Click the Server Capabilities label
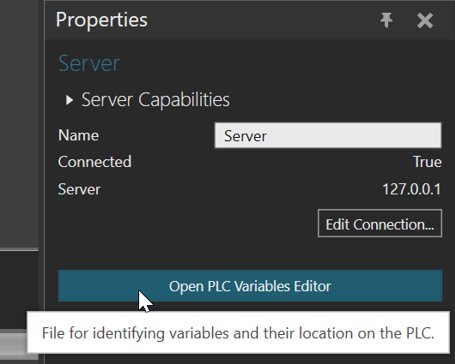This screenshot has width=455, height=364. [155, 100]
